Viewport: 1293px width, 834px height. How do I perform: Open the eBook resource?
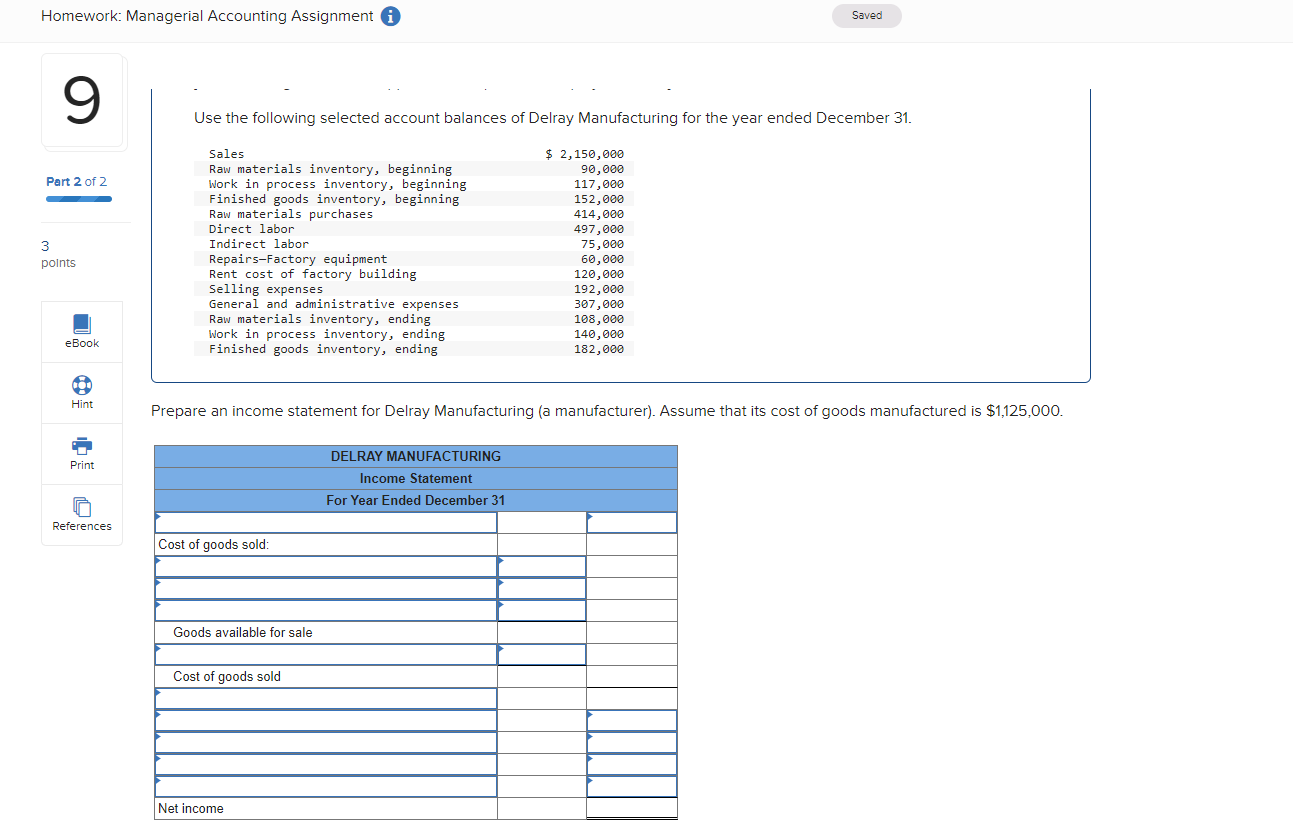(x=82, y=332)
